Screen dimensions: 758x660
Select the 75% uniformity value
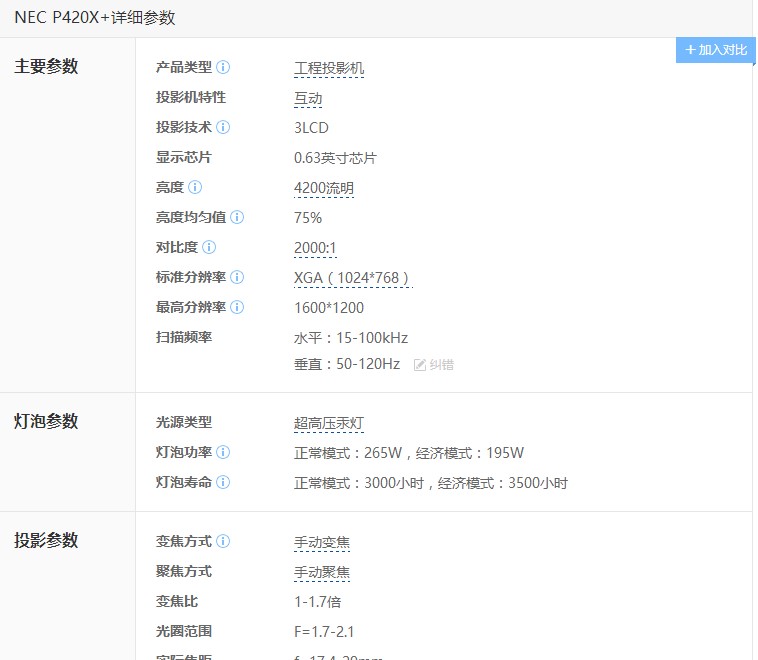point(308,218)
